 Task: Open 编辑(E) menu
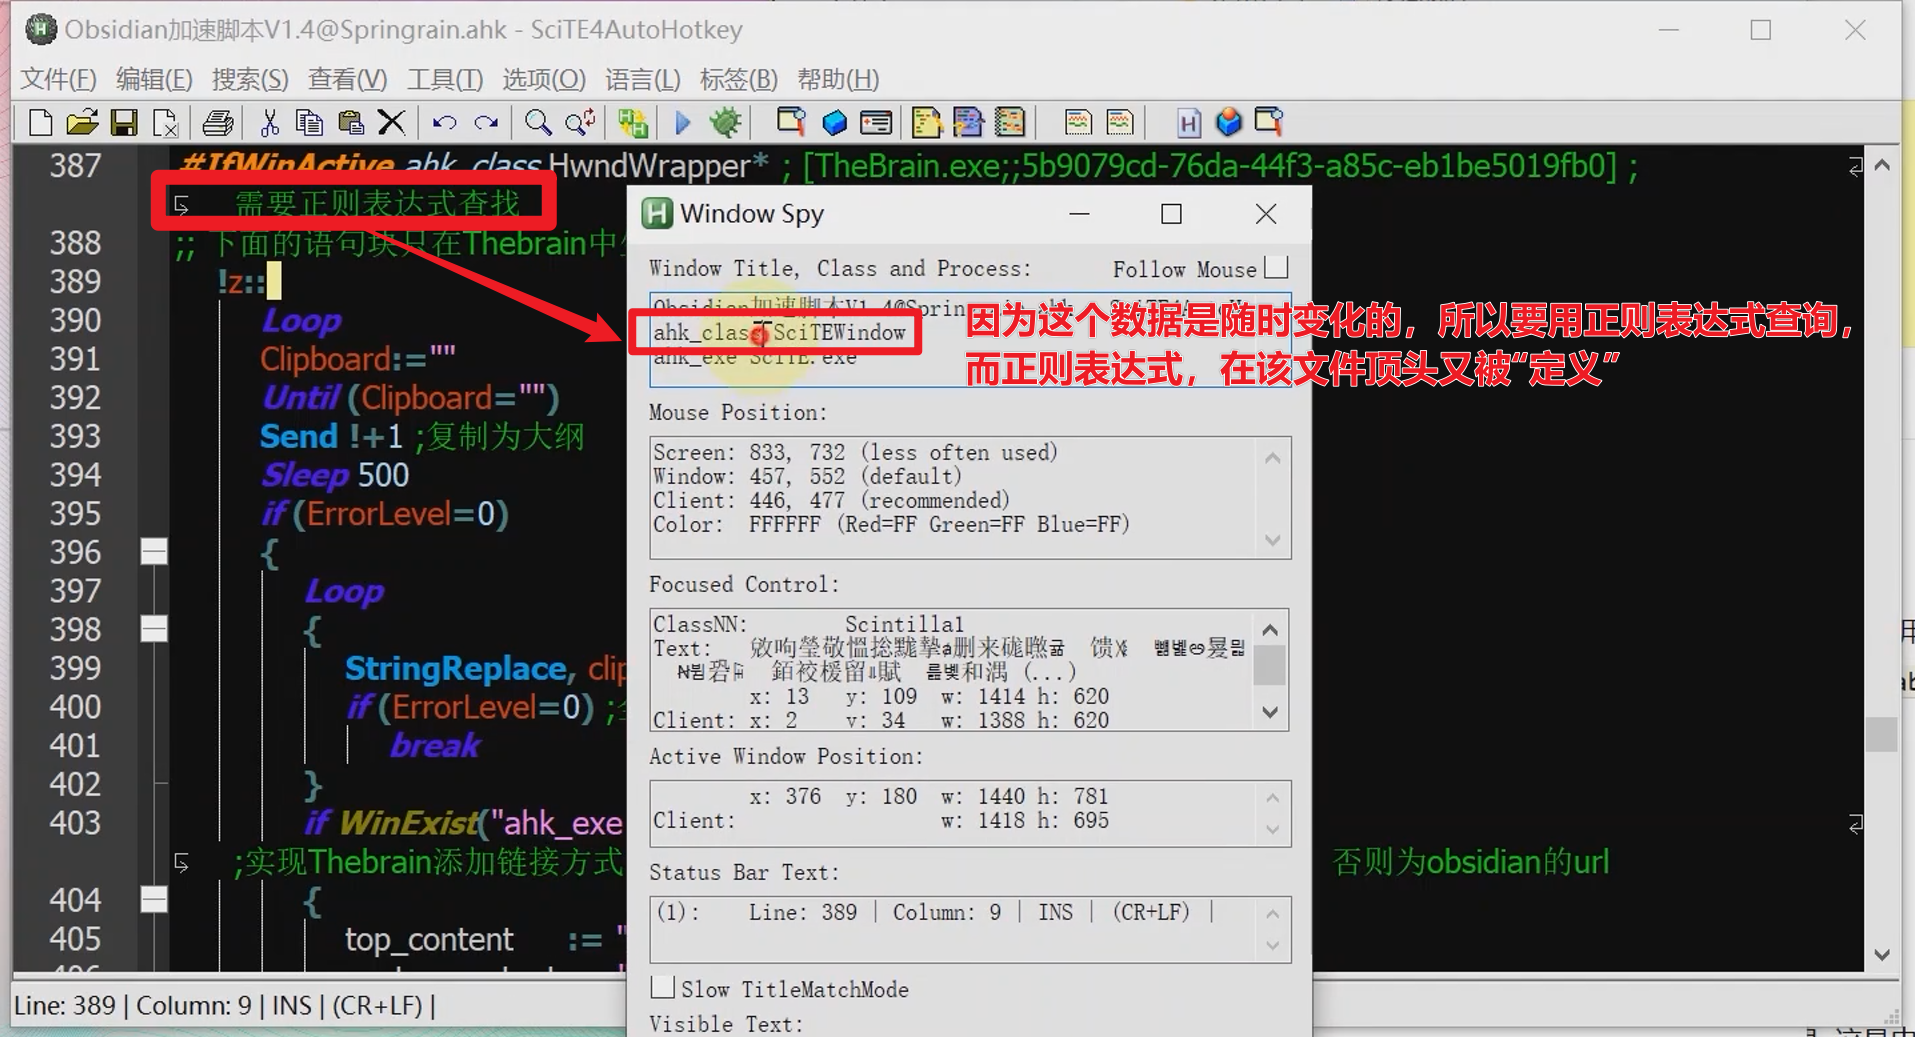click(x=154, y=79)
